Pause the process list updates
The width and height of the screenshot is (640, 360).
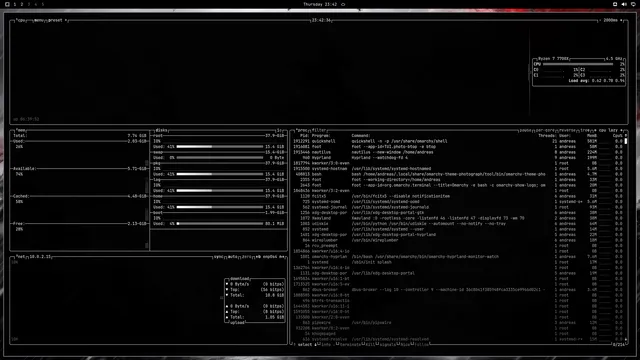[525, 130]
